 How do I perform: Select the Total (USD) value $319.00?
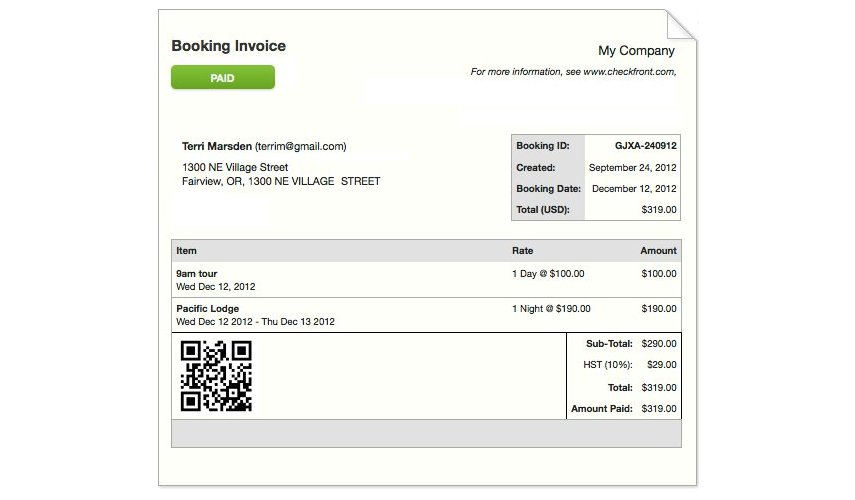tap(659, 209)
